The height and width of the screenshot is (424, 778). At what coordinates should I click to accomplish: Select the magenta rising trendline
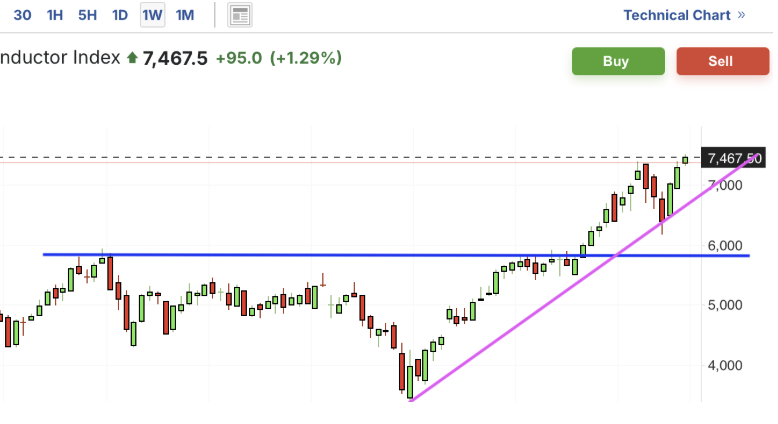tap(520, 320)
